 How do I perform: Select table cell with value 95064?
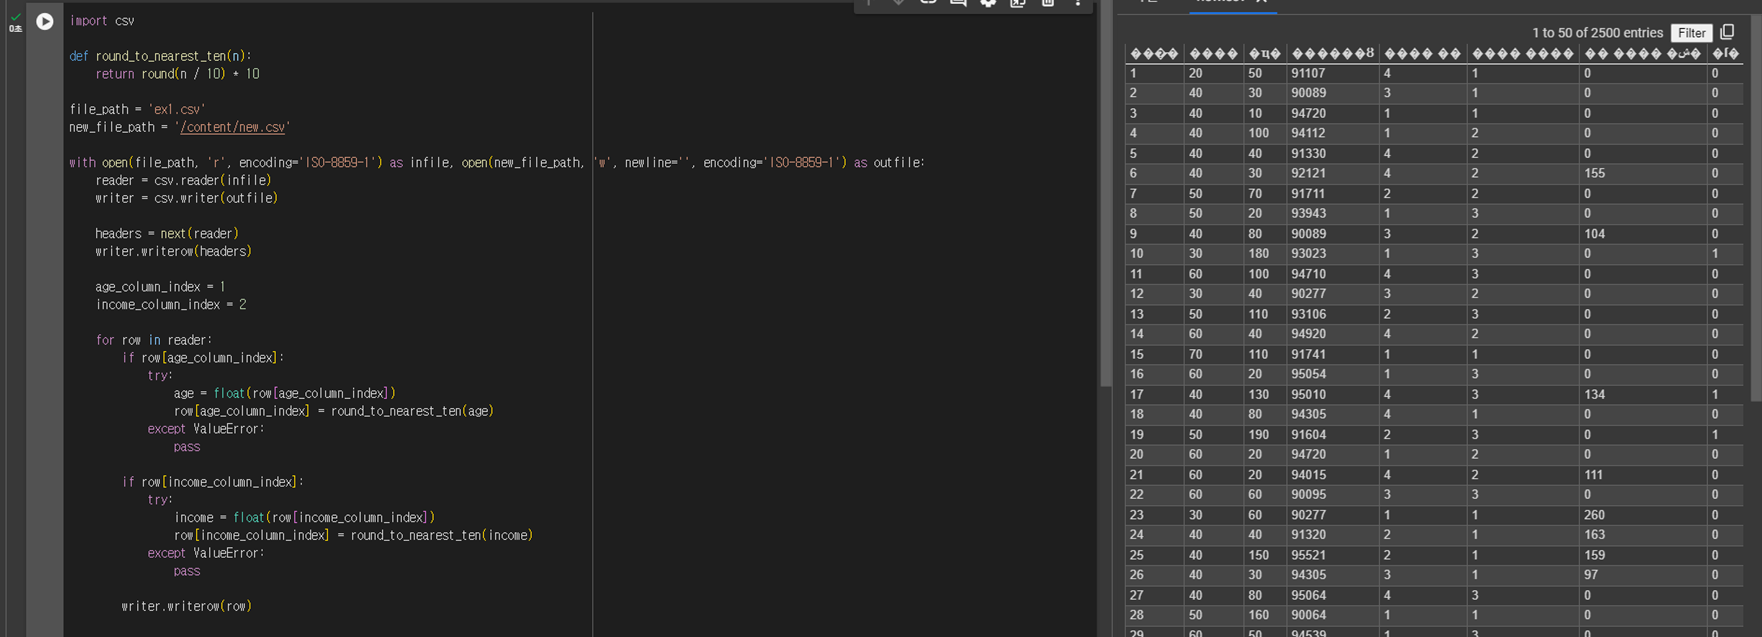(x=1333, y=595)
